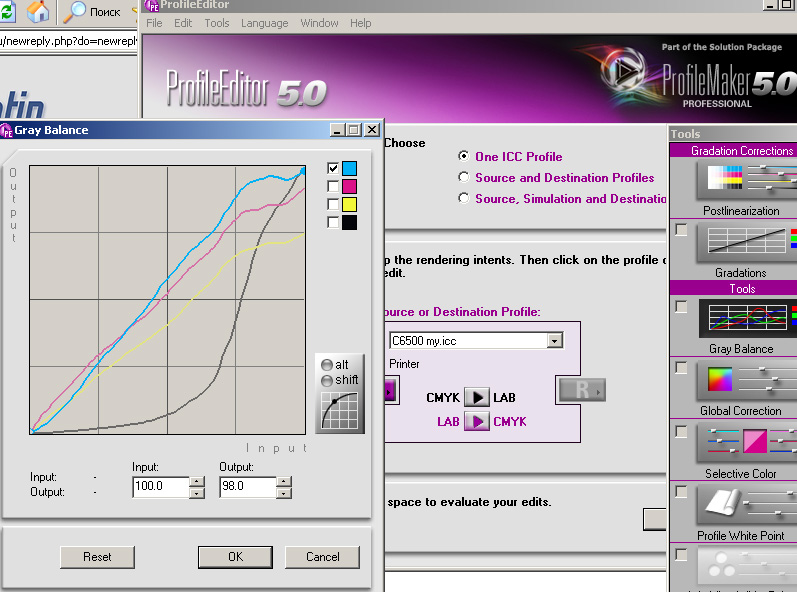Click the Input value field showing 100.0

pos(161,487)
